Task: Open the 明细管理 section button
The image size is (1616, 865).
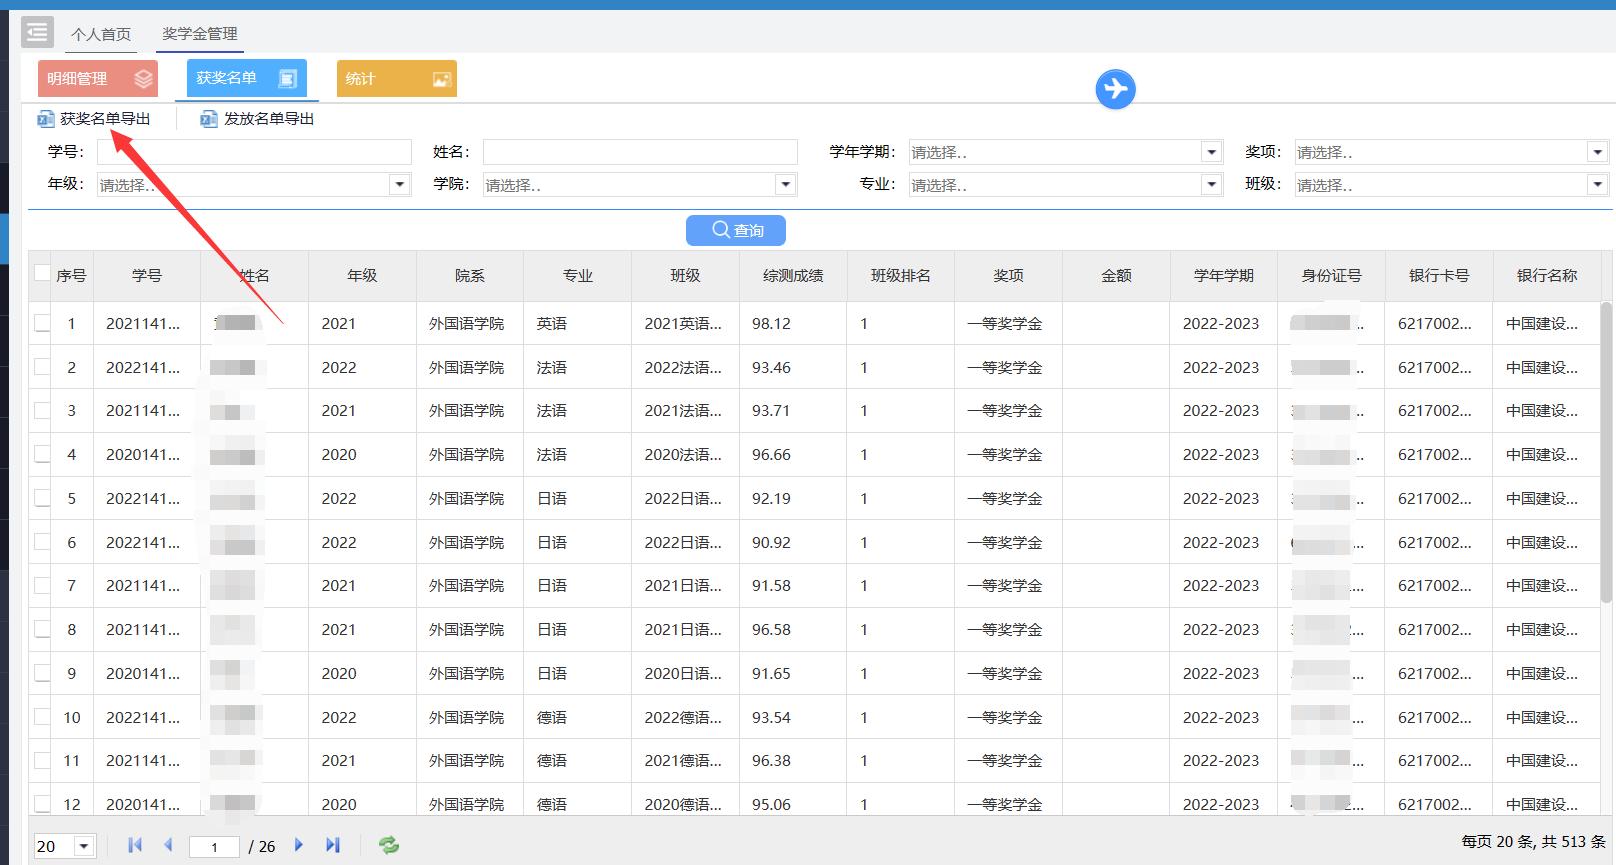Action: click(x=98, y=78)
